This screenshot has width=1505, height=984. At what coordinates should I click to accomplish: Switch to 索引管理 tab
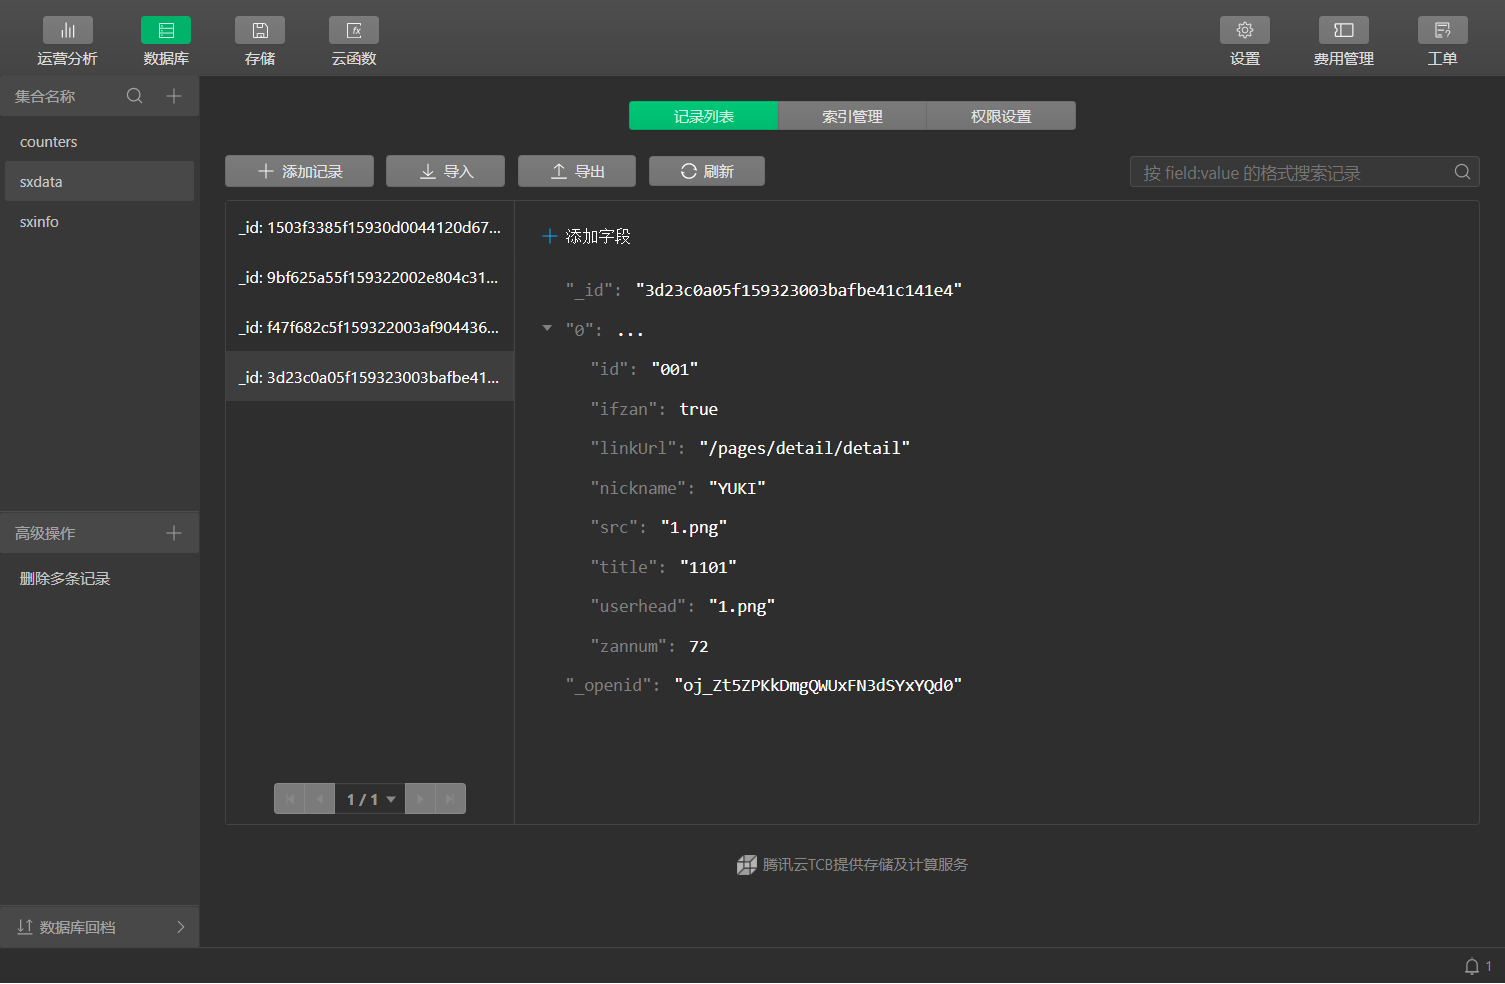pos(852,116)
